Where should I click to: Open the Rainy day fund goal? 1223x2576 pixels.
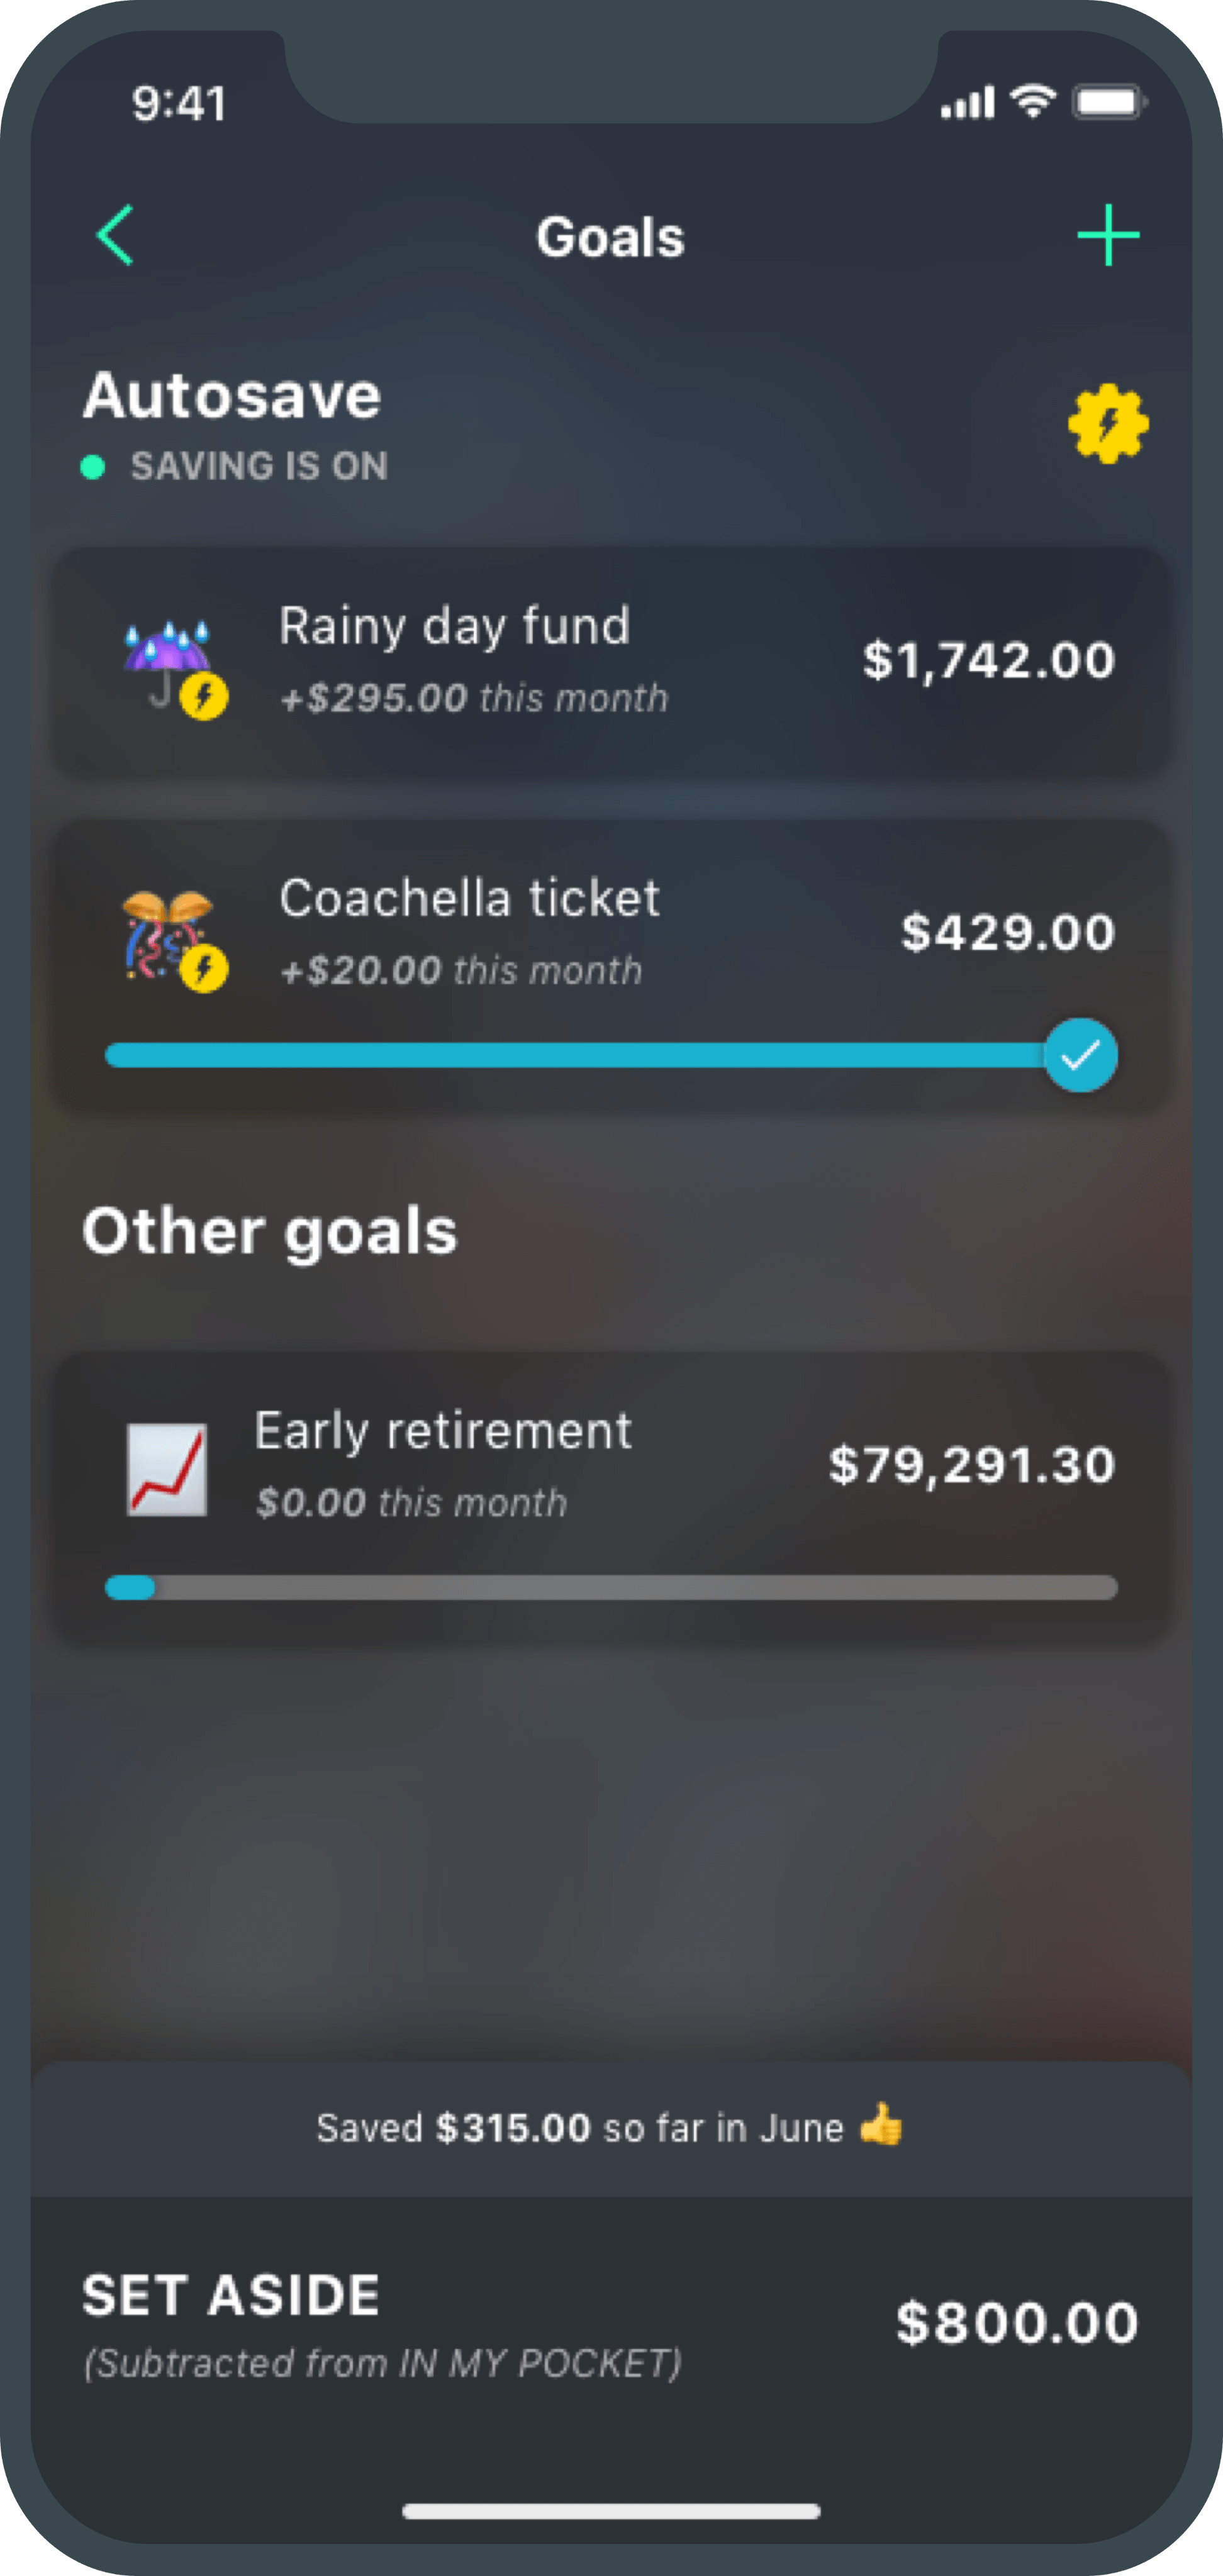point(610,660)
